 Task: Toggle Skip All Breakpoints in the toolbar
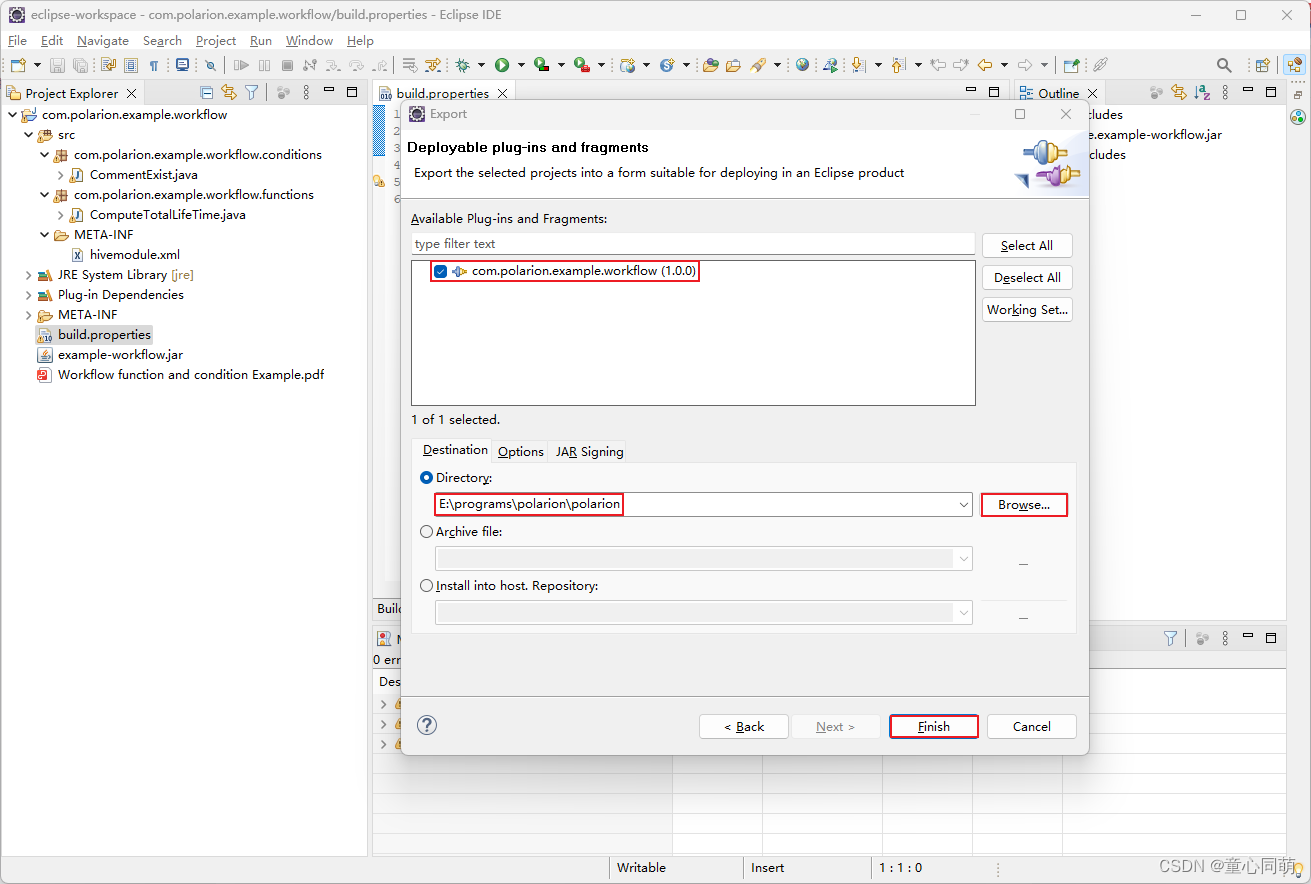(x=210, y=65)
